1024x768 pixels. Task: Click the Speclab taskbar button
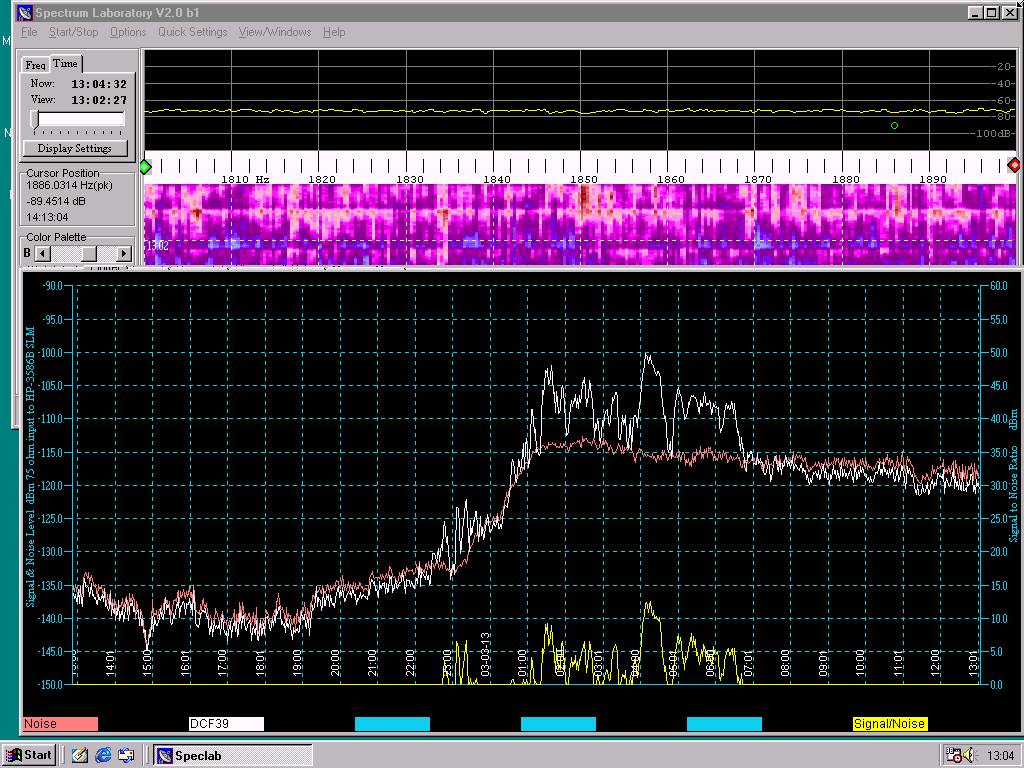click(x=232, y=756)
